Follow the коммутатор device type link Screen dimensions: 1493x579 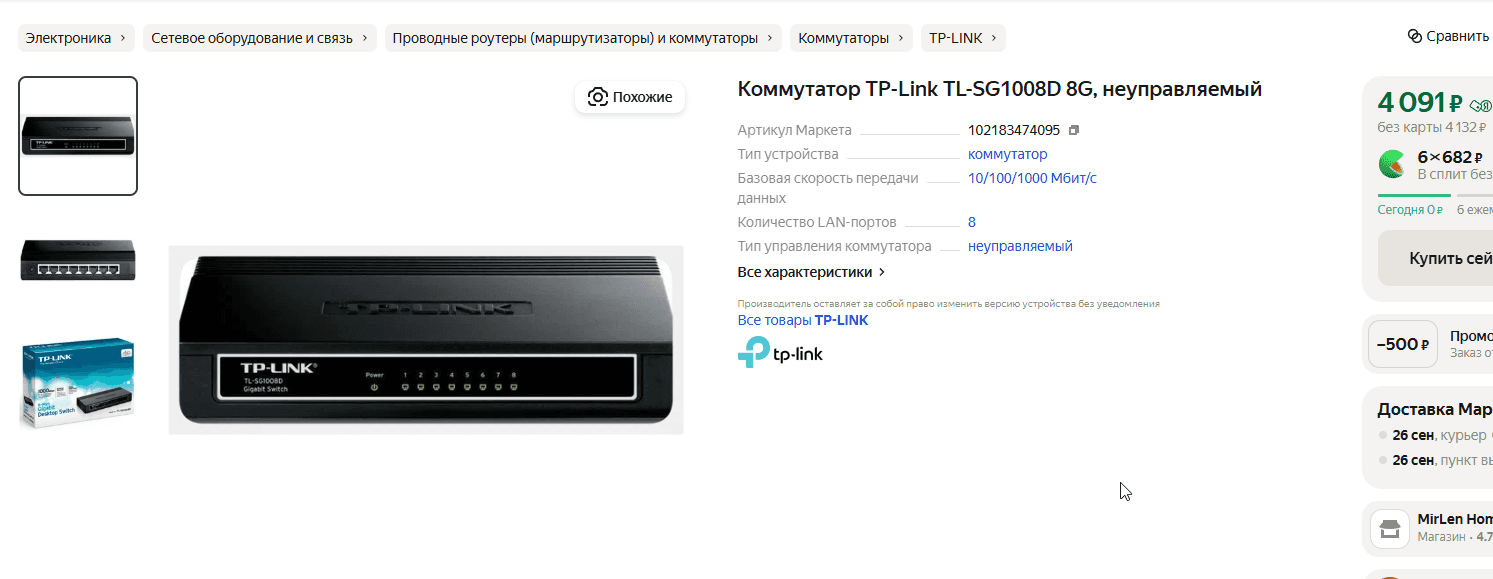tap(1008, 154)
